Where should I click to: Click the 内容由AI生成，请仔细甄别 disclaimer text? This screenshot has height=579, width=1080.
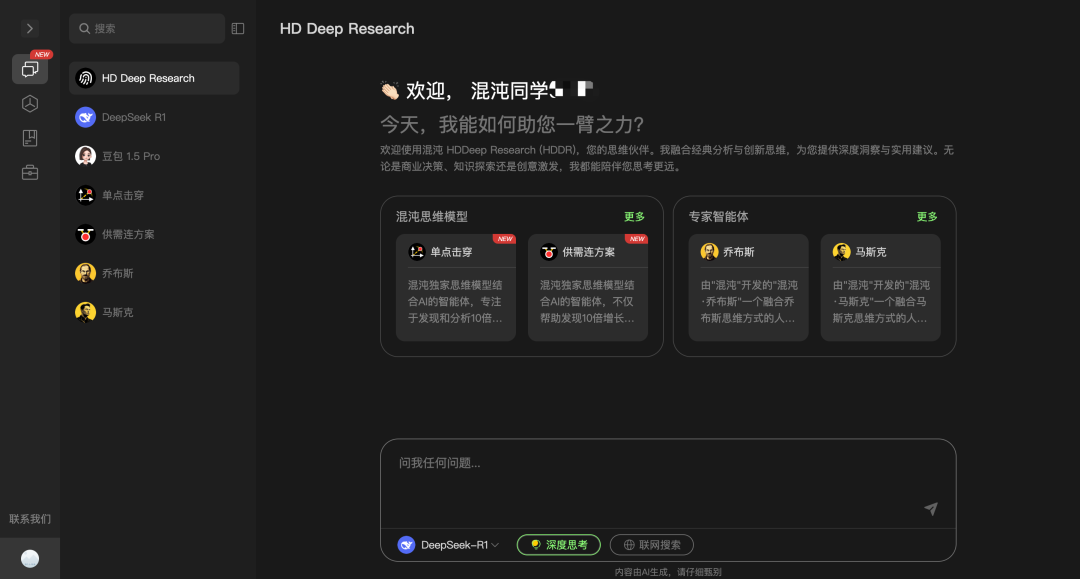point(668,572)
